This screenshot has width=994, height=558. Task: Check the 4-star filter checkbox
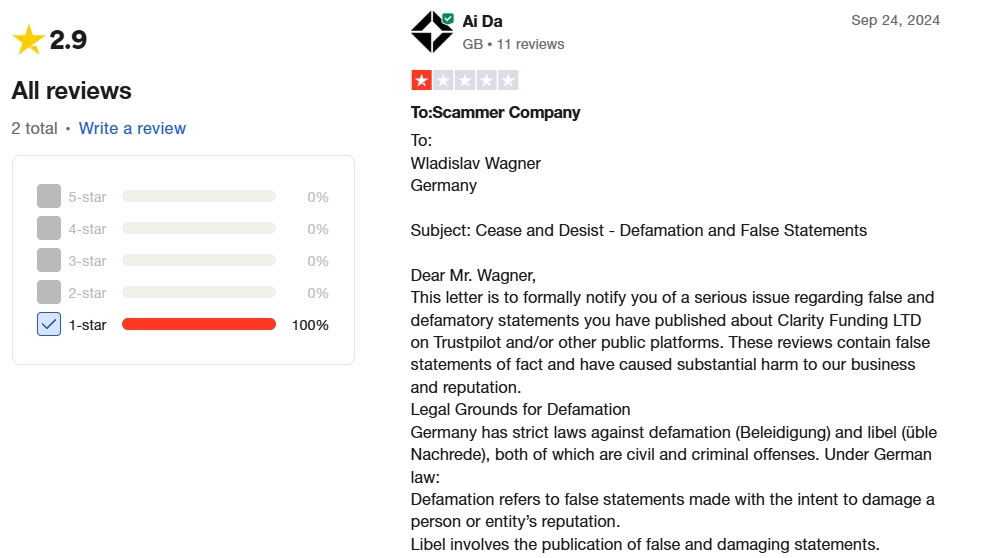[x=49, y=228]
